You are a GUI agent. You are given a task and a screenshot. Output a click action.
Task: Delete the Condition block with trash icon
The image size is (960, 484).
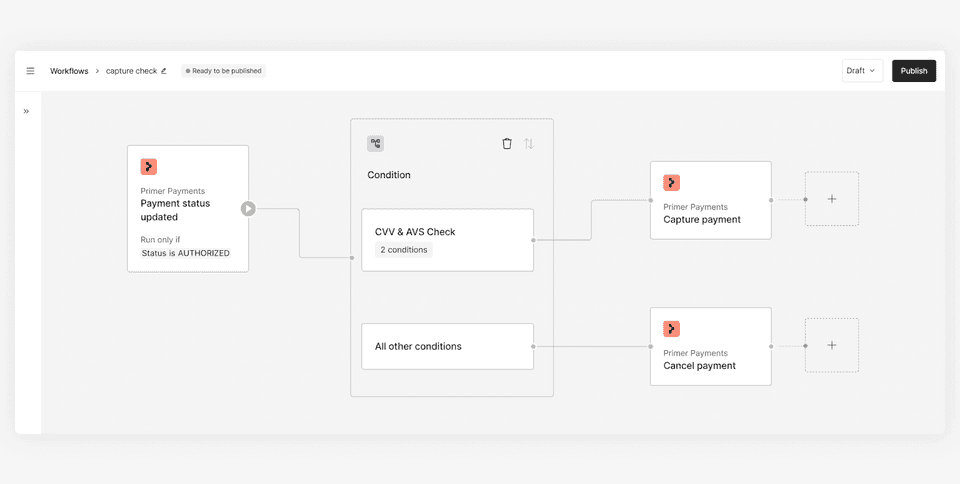click(507, 144)
